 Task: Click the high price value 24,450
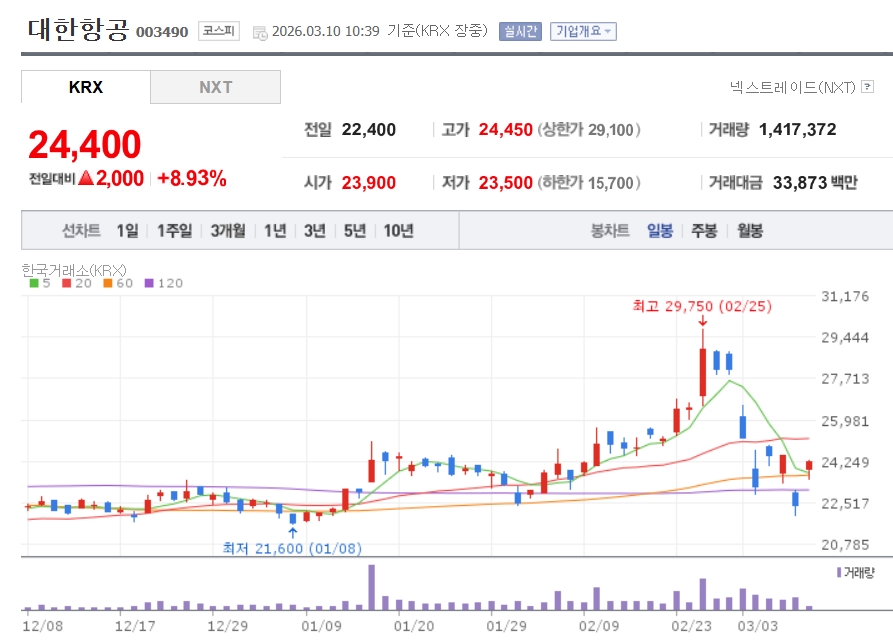[x=505, y=130]
